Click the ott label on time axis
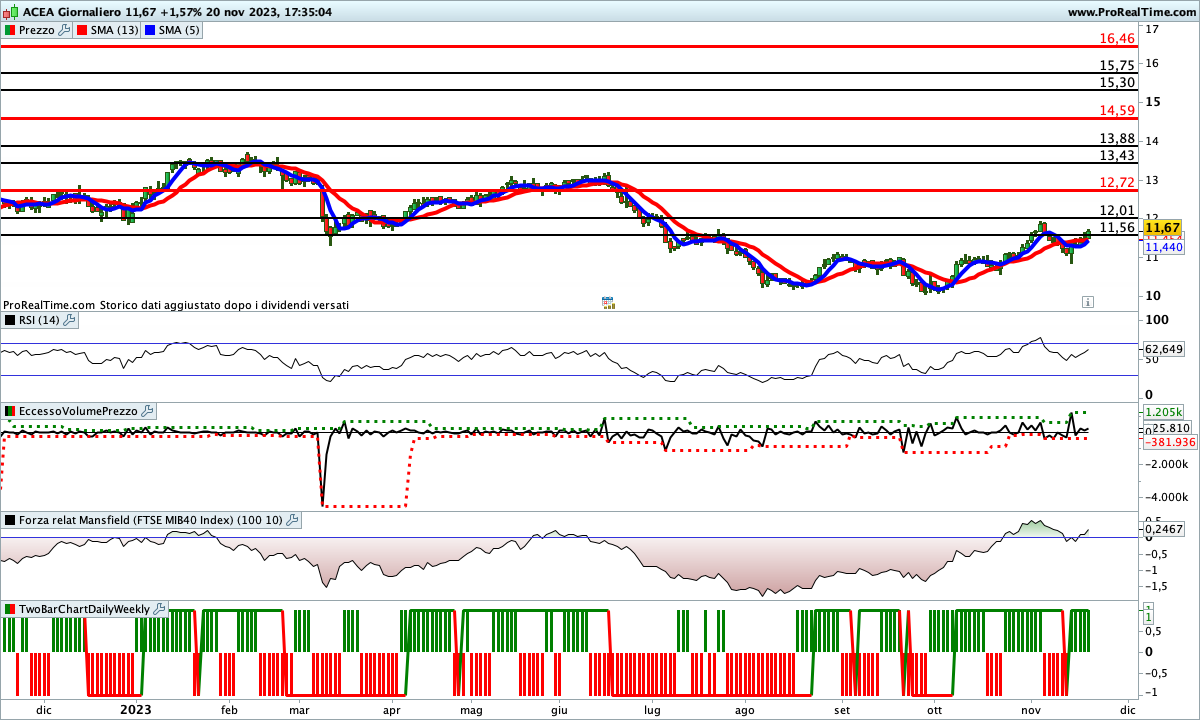Viewport: 1200px width, 720px height. tap(934, 709)
